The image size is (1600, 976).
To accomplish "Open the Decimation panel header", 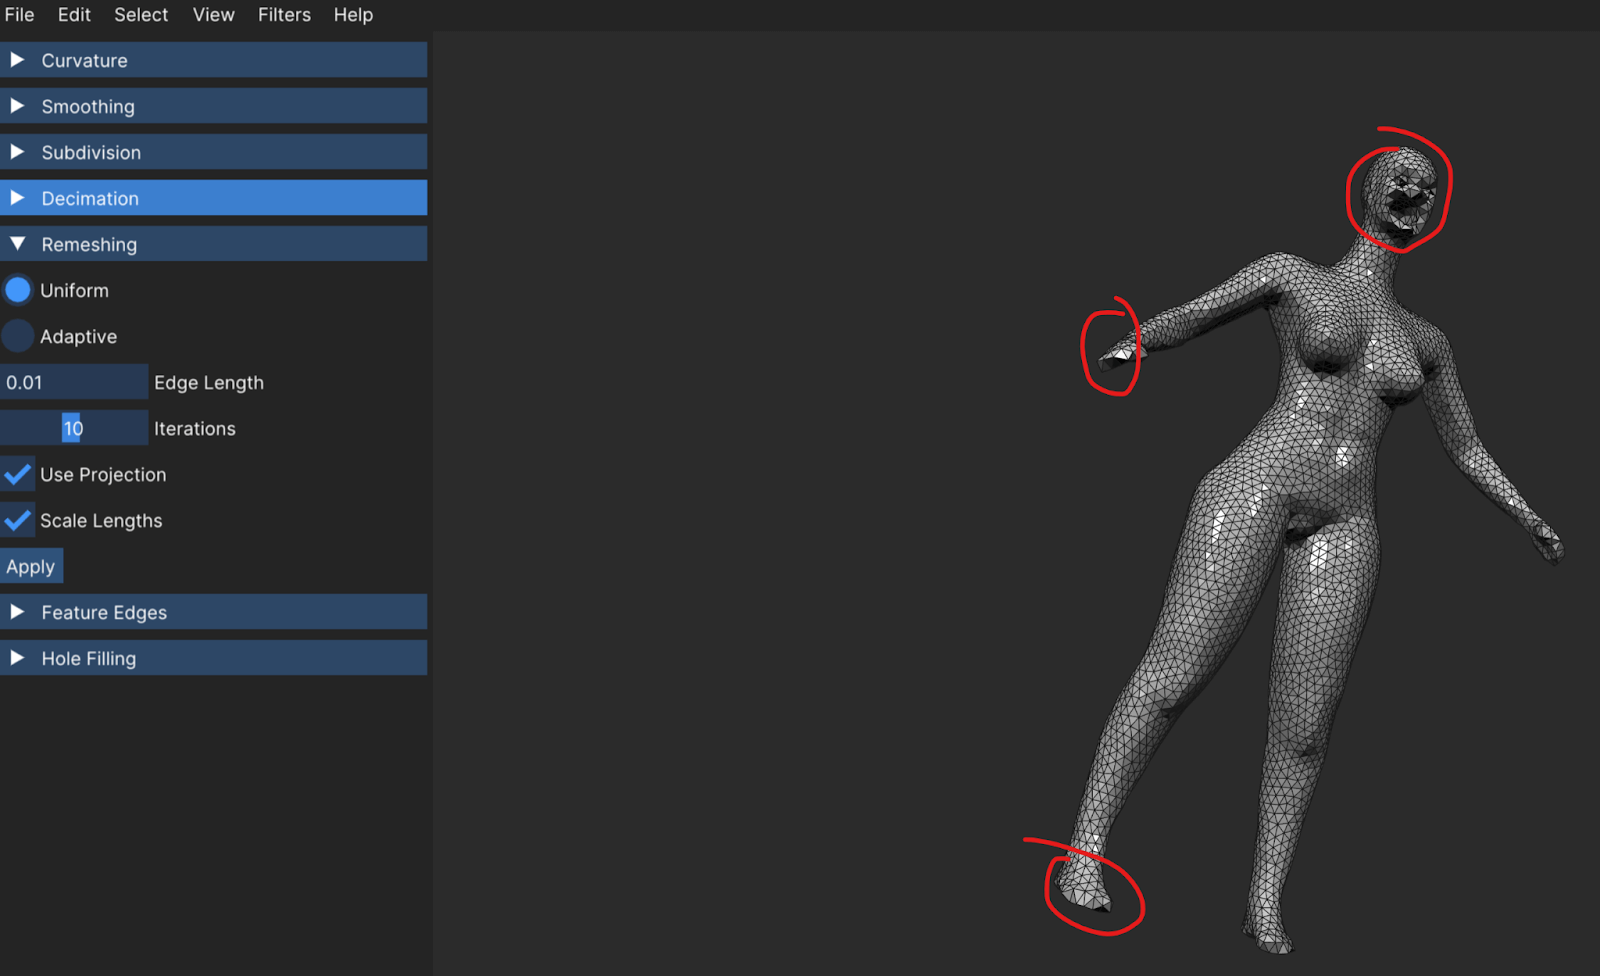I will (90, 199).
